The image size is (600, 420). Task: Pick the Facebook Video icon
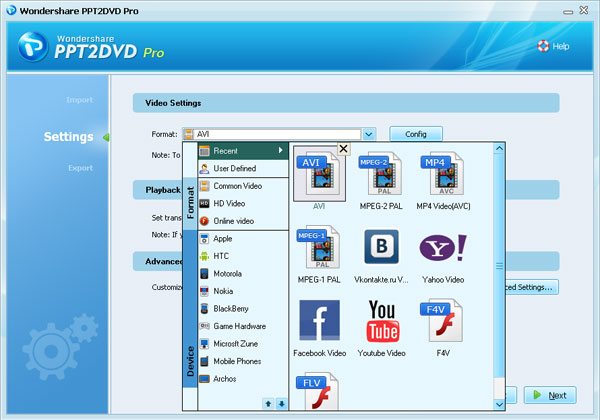click(320, 320)
